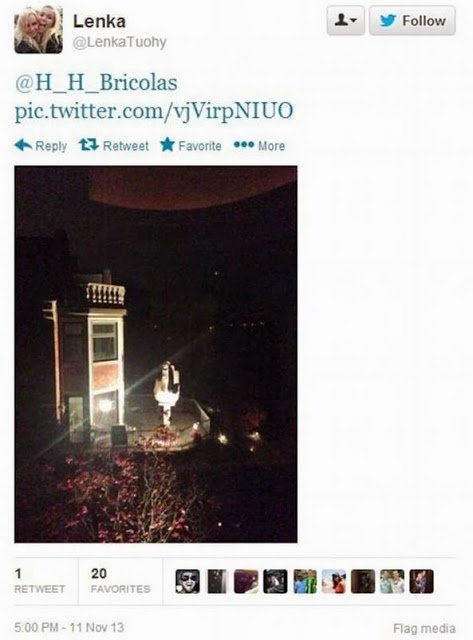473x640 pixels.
Task: Click the green-shirts favoriter avatar
Action: pos(305,581)
